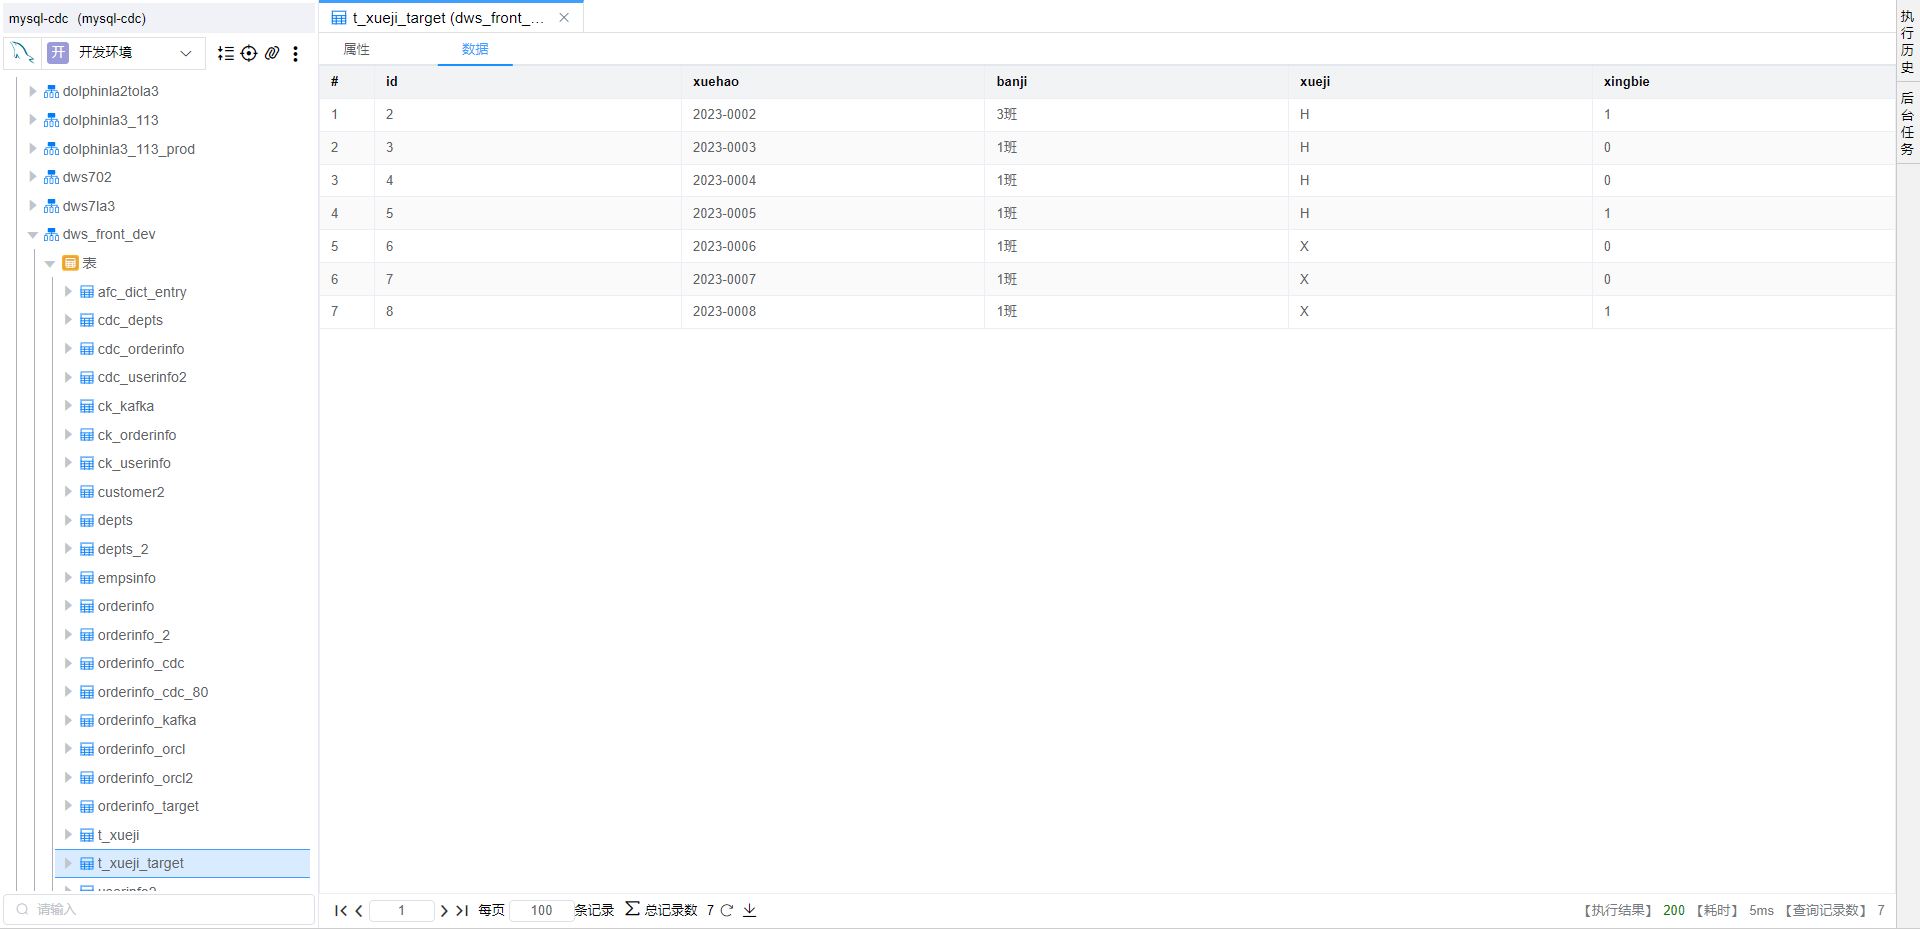Open the 执行历史 side panel
This screenshot has height=929, width=1920.
(1907, 42)
